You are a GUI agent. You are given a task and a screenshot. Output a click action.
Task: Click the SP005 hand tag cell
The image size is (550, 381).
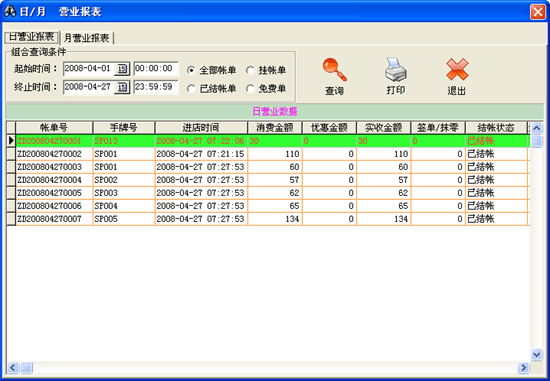(x=124, y=219)
